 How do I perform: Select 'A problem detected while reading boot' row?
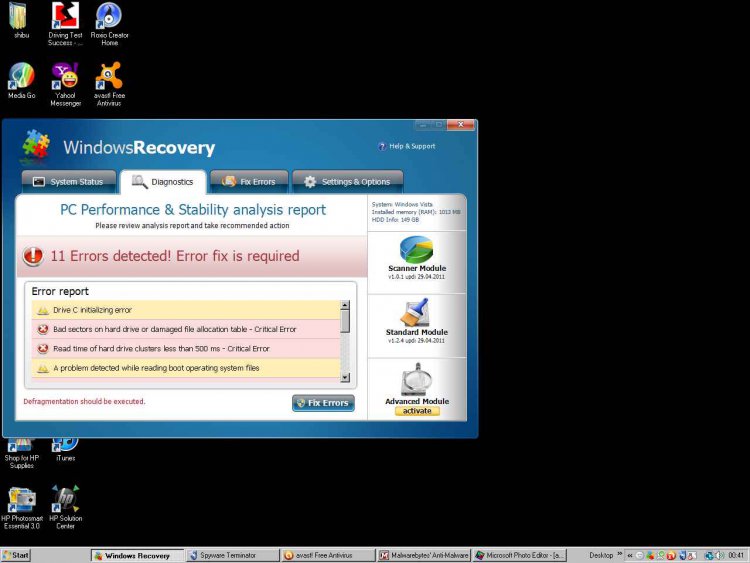click(186, 368)
